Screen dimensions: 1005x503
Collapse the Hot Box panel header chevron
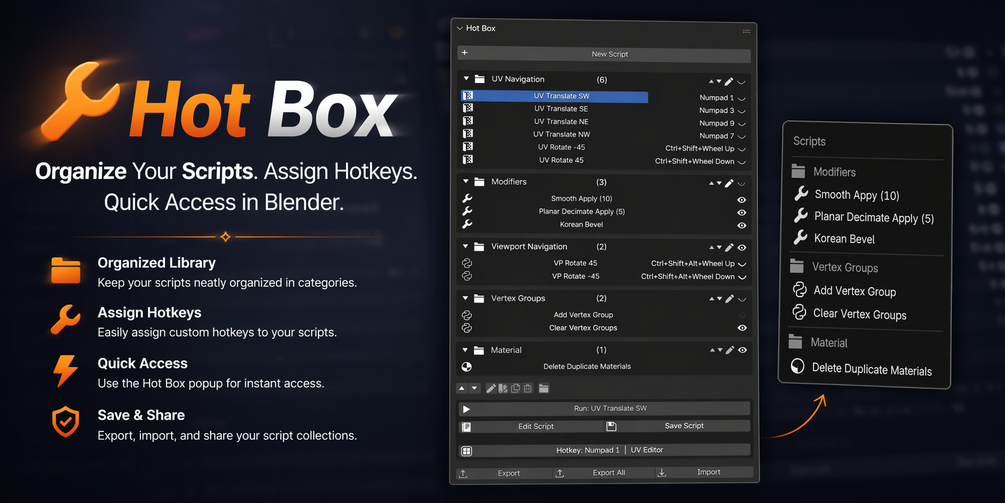pyautogui.click(x=460, y=28)
